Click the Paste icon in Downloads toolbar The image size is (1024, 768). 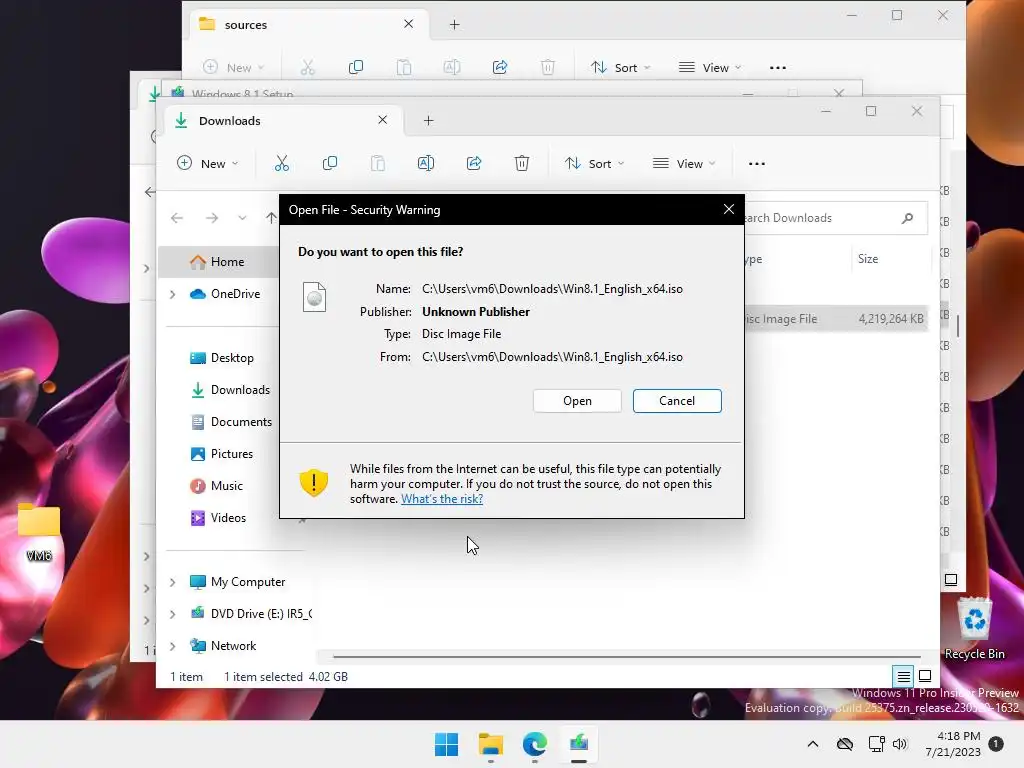378,163
